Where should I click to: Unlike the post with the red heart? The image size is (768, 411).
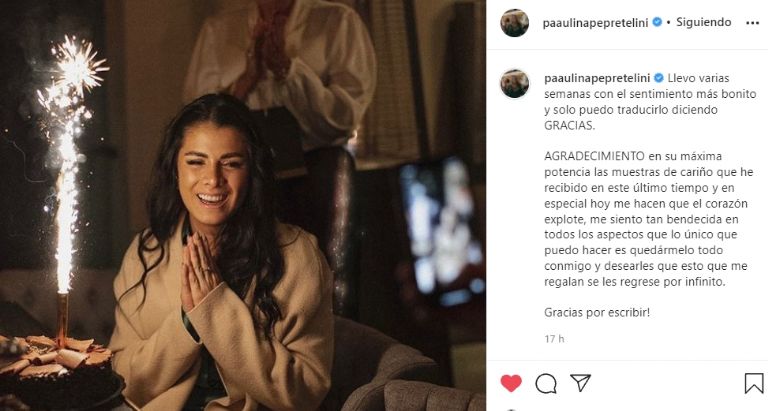click(x=511, y=383)
